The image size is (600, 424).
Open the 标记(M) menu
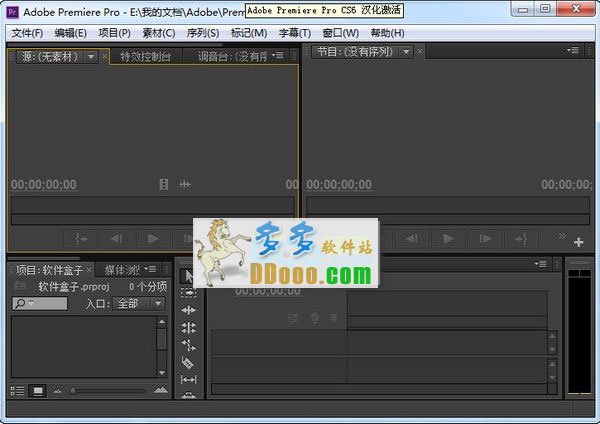(249, 33)
